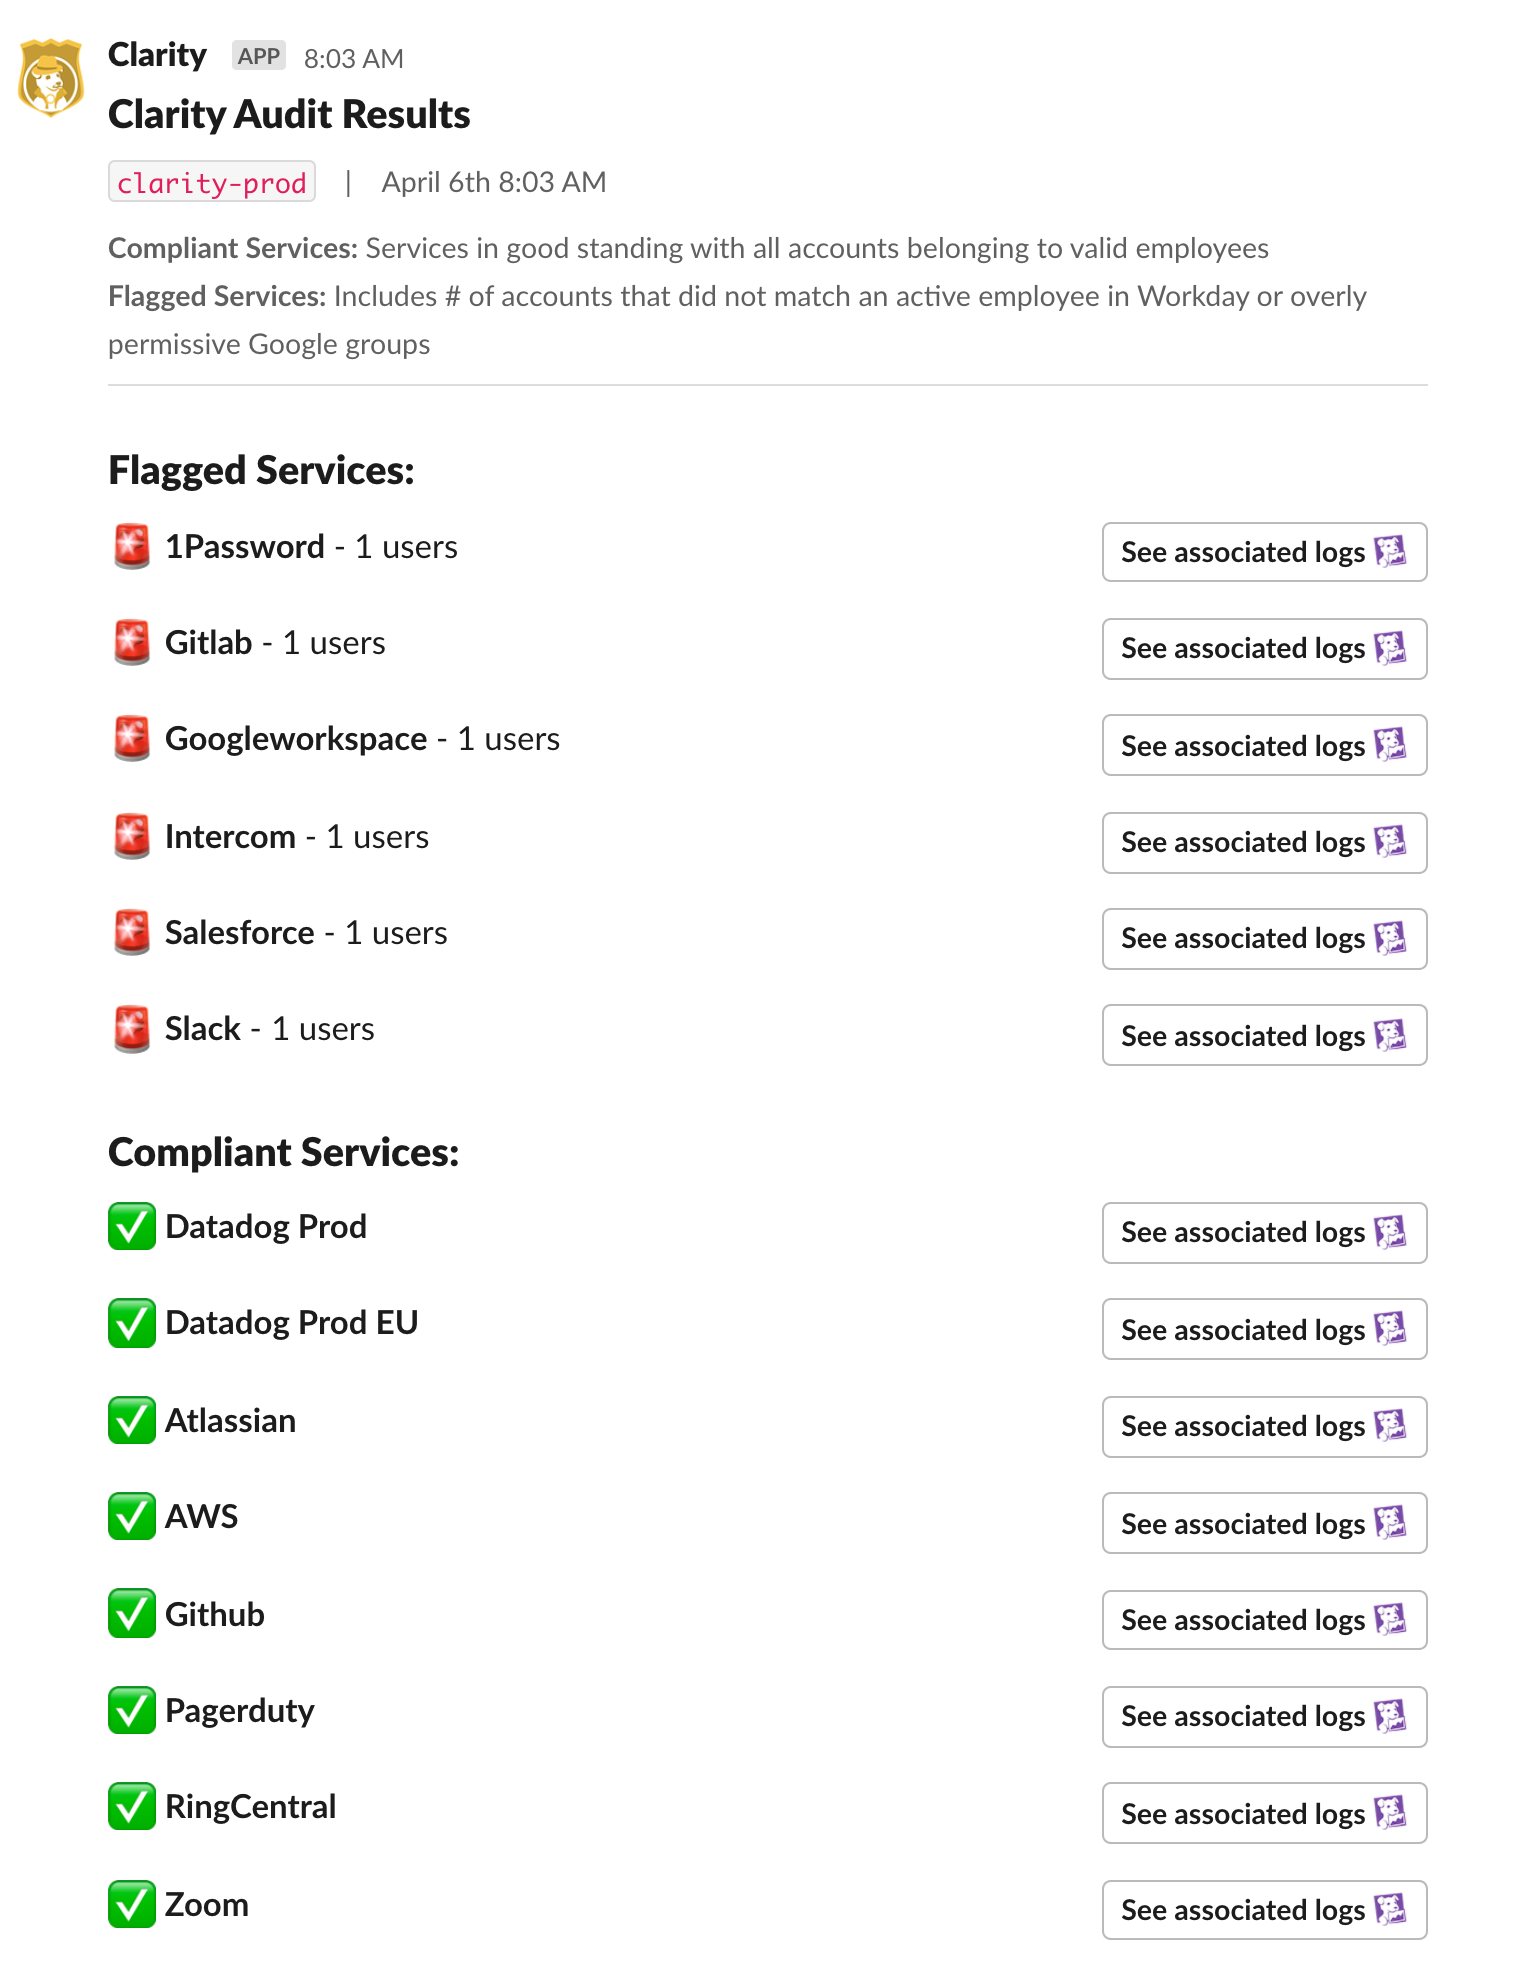Screen dimensions: 1526x1966
Task: See associated logs for Salesforce
Action: point(1263,939)
